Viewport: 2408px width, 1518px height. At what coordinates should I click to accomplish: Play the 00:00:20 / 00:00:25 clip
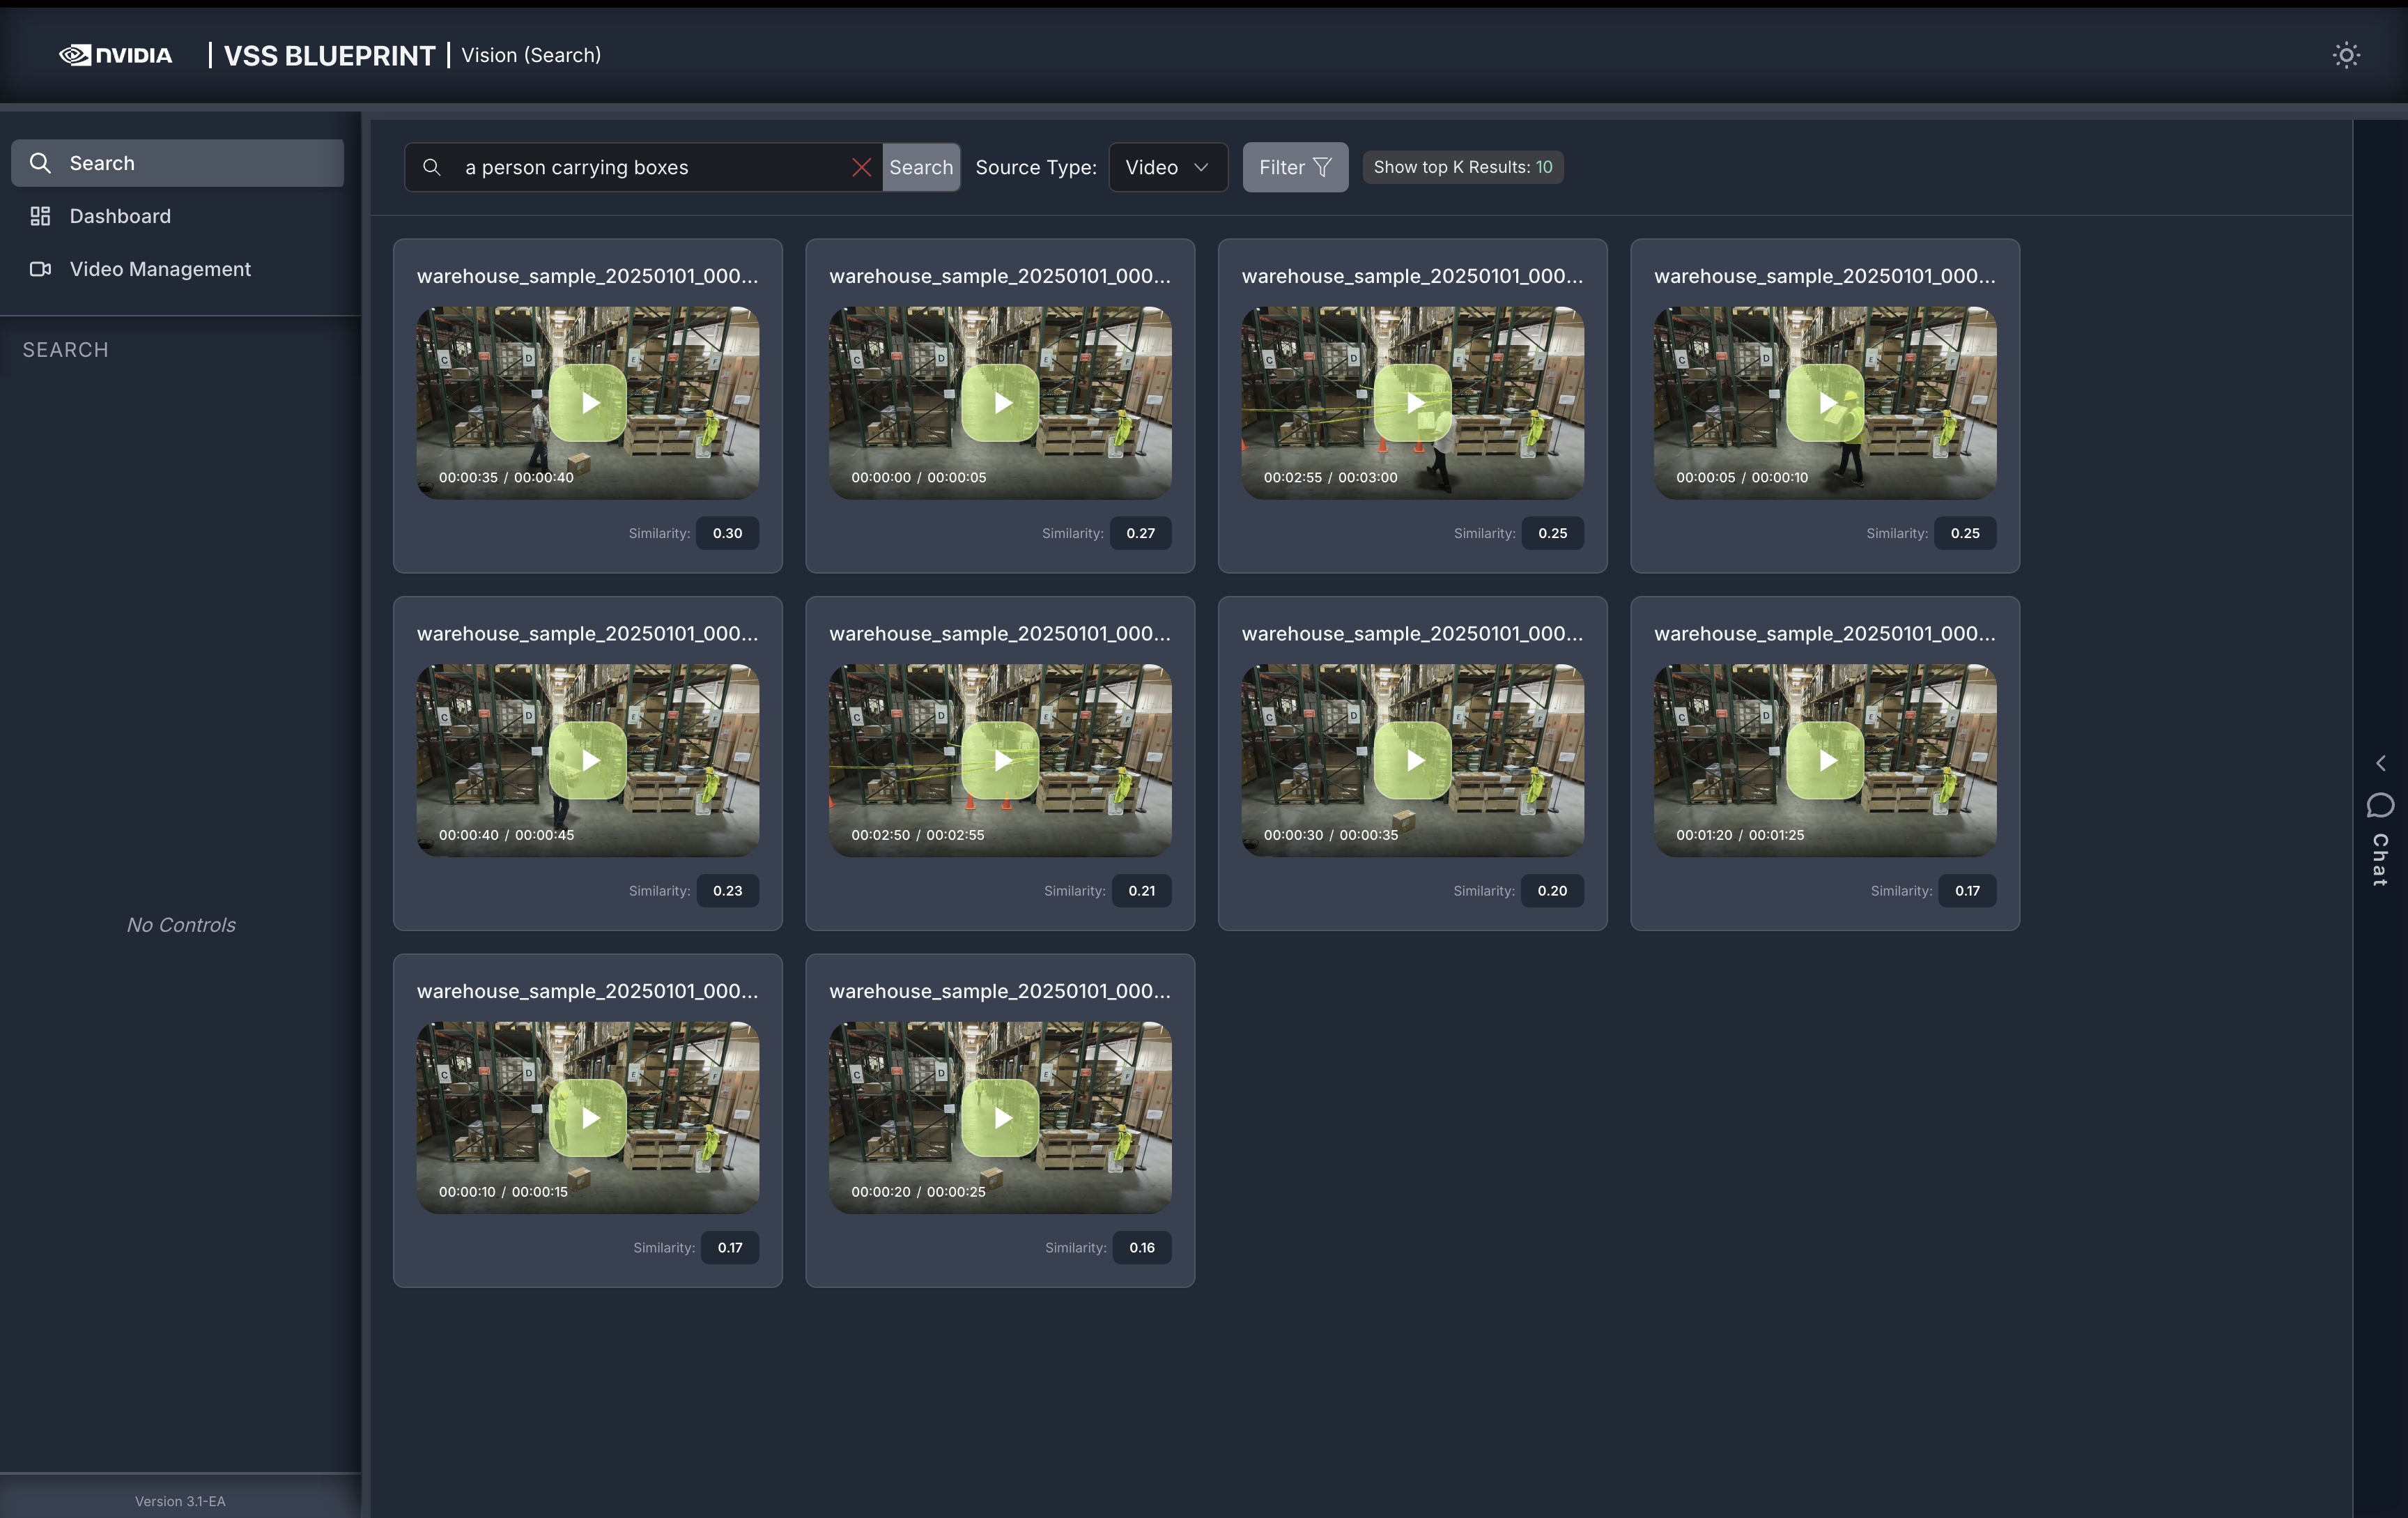pos(1000,1117)
